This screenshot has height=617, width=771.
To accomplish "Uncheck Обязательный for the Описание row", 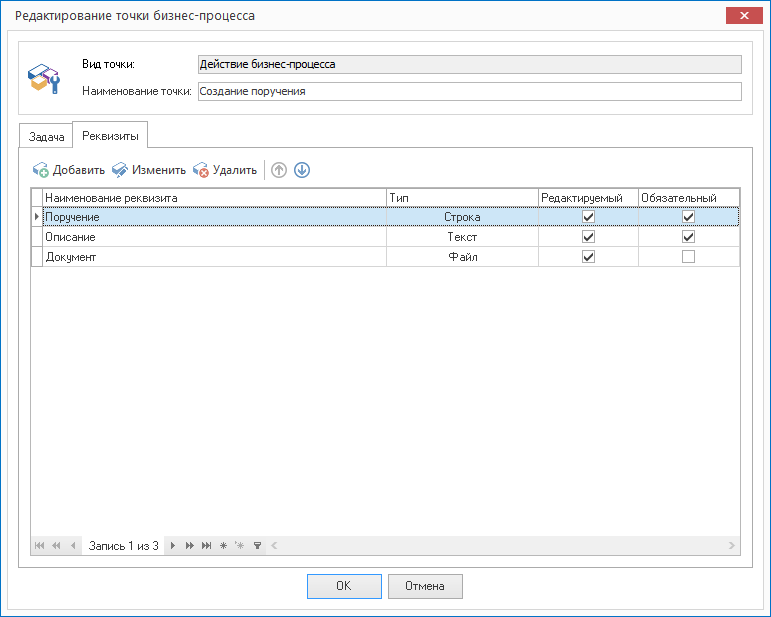I will [688, 236].
